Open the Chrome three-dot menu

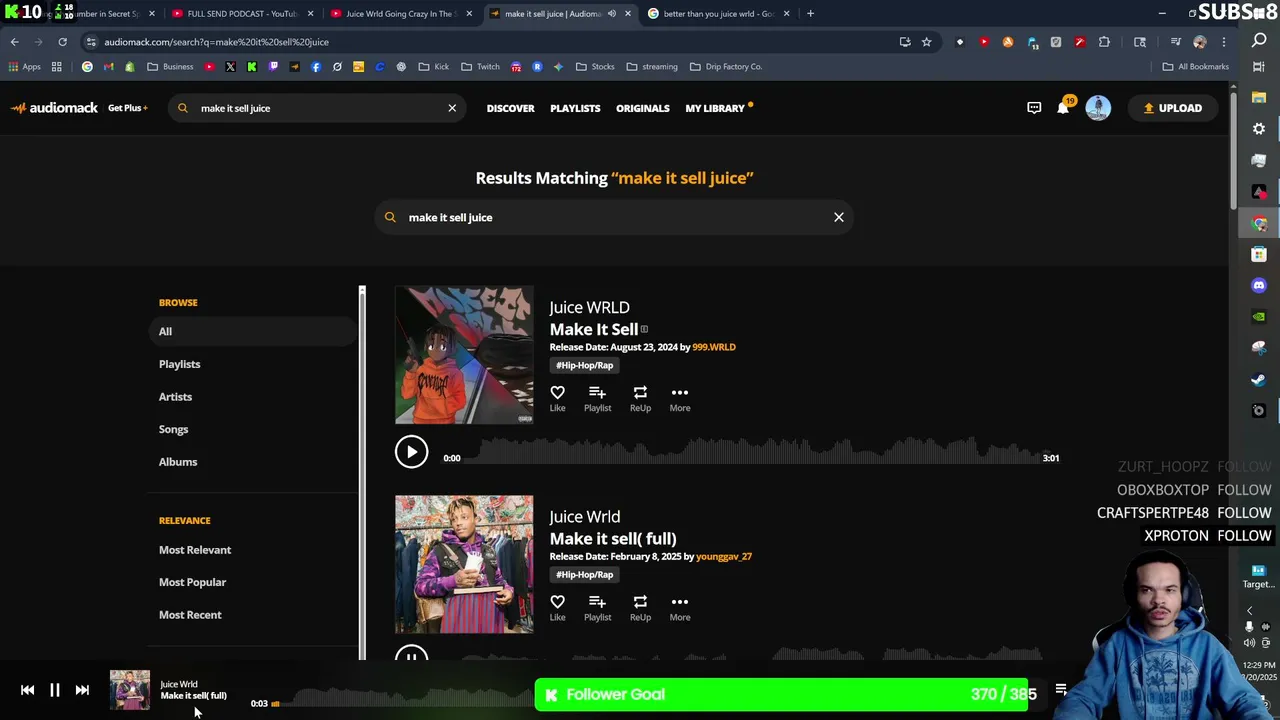tap(1223, 42)
